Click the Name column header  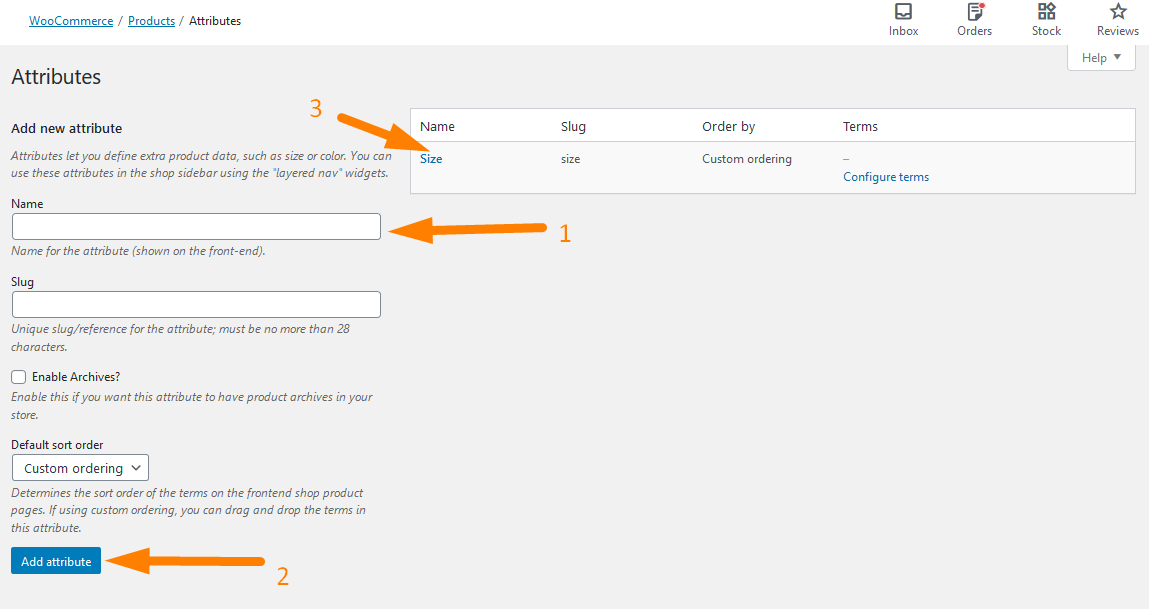pyautogui.click(x=437, y=126)
